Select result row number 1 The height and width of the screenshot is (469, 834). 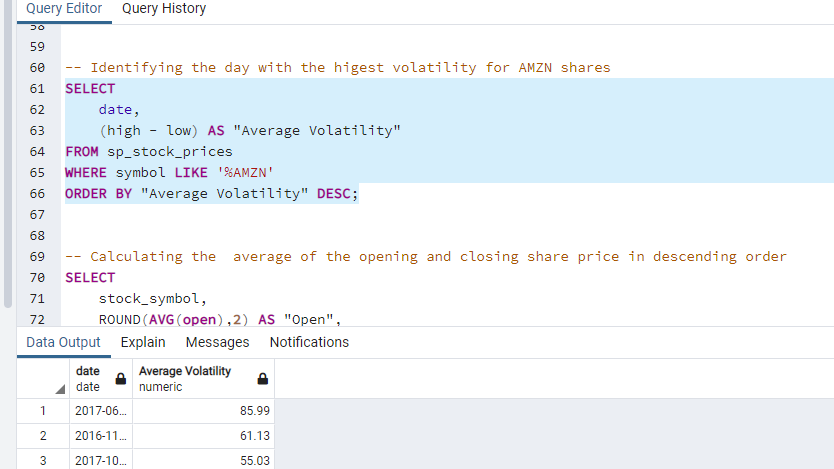[x=43, y=411]
